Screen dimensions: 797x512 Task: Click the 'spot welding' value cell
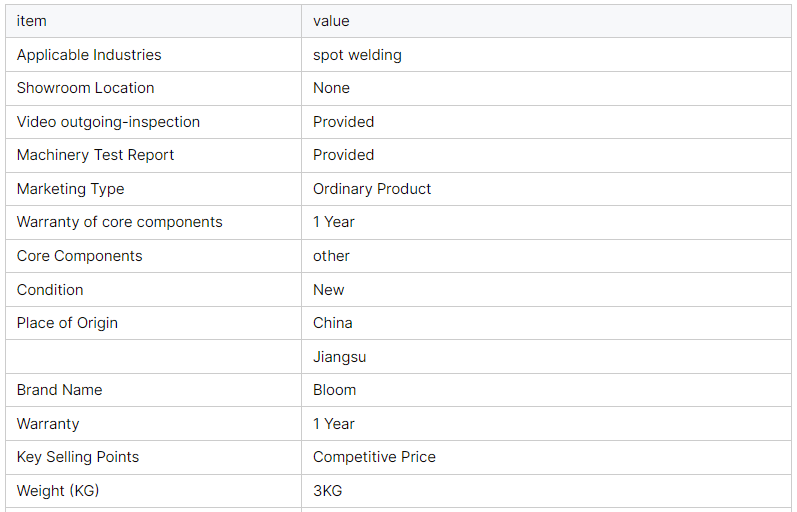[x=357, y=55]
